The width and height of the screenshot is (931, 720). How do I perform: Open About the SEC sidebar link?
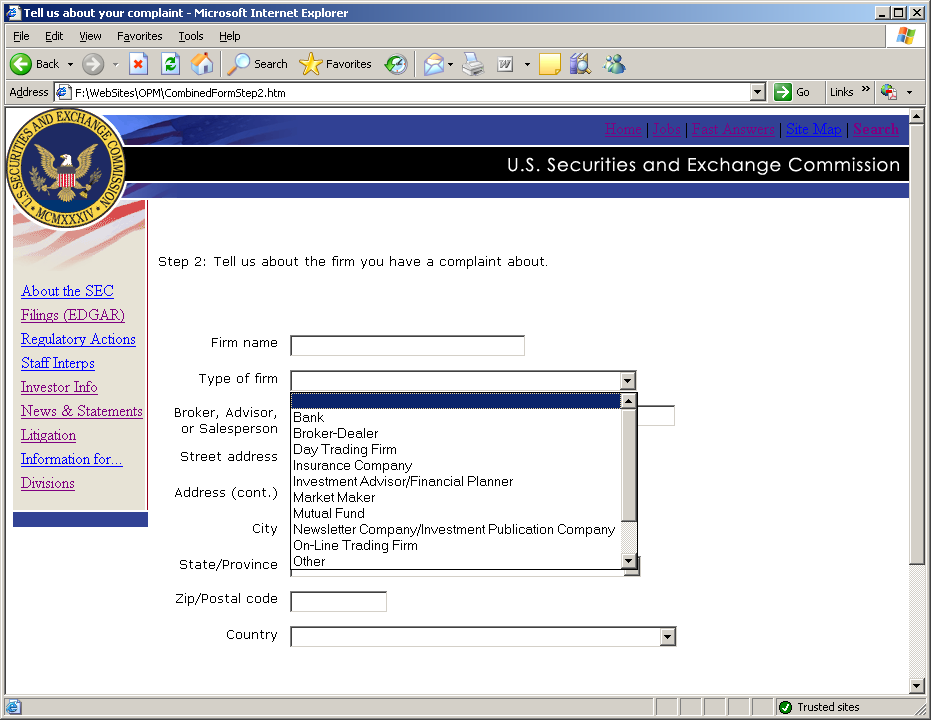[67, 291]
